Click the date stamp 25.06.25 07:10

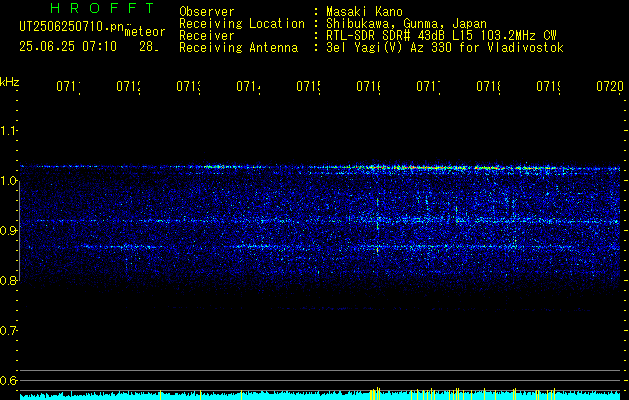click(x=68, y=47)
